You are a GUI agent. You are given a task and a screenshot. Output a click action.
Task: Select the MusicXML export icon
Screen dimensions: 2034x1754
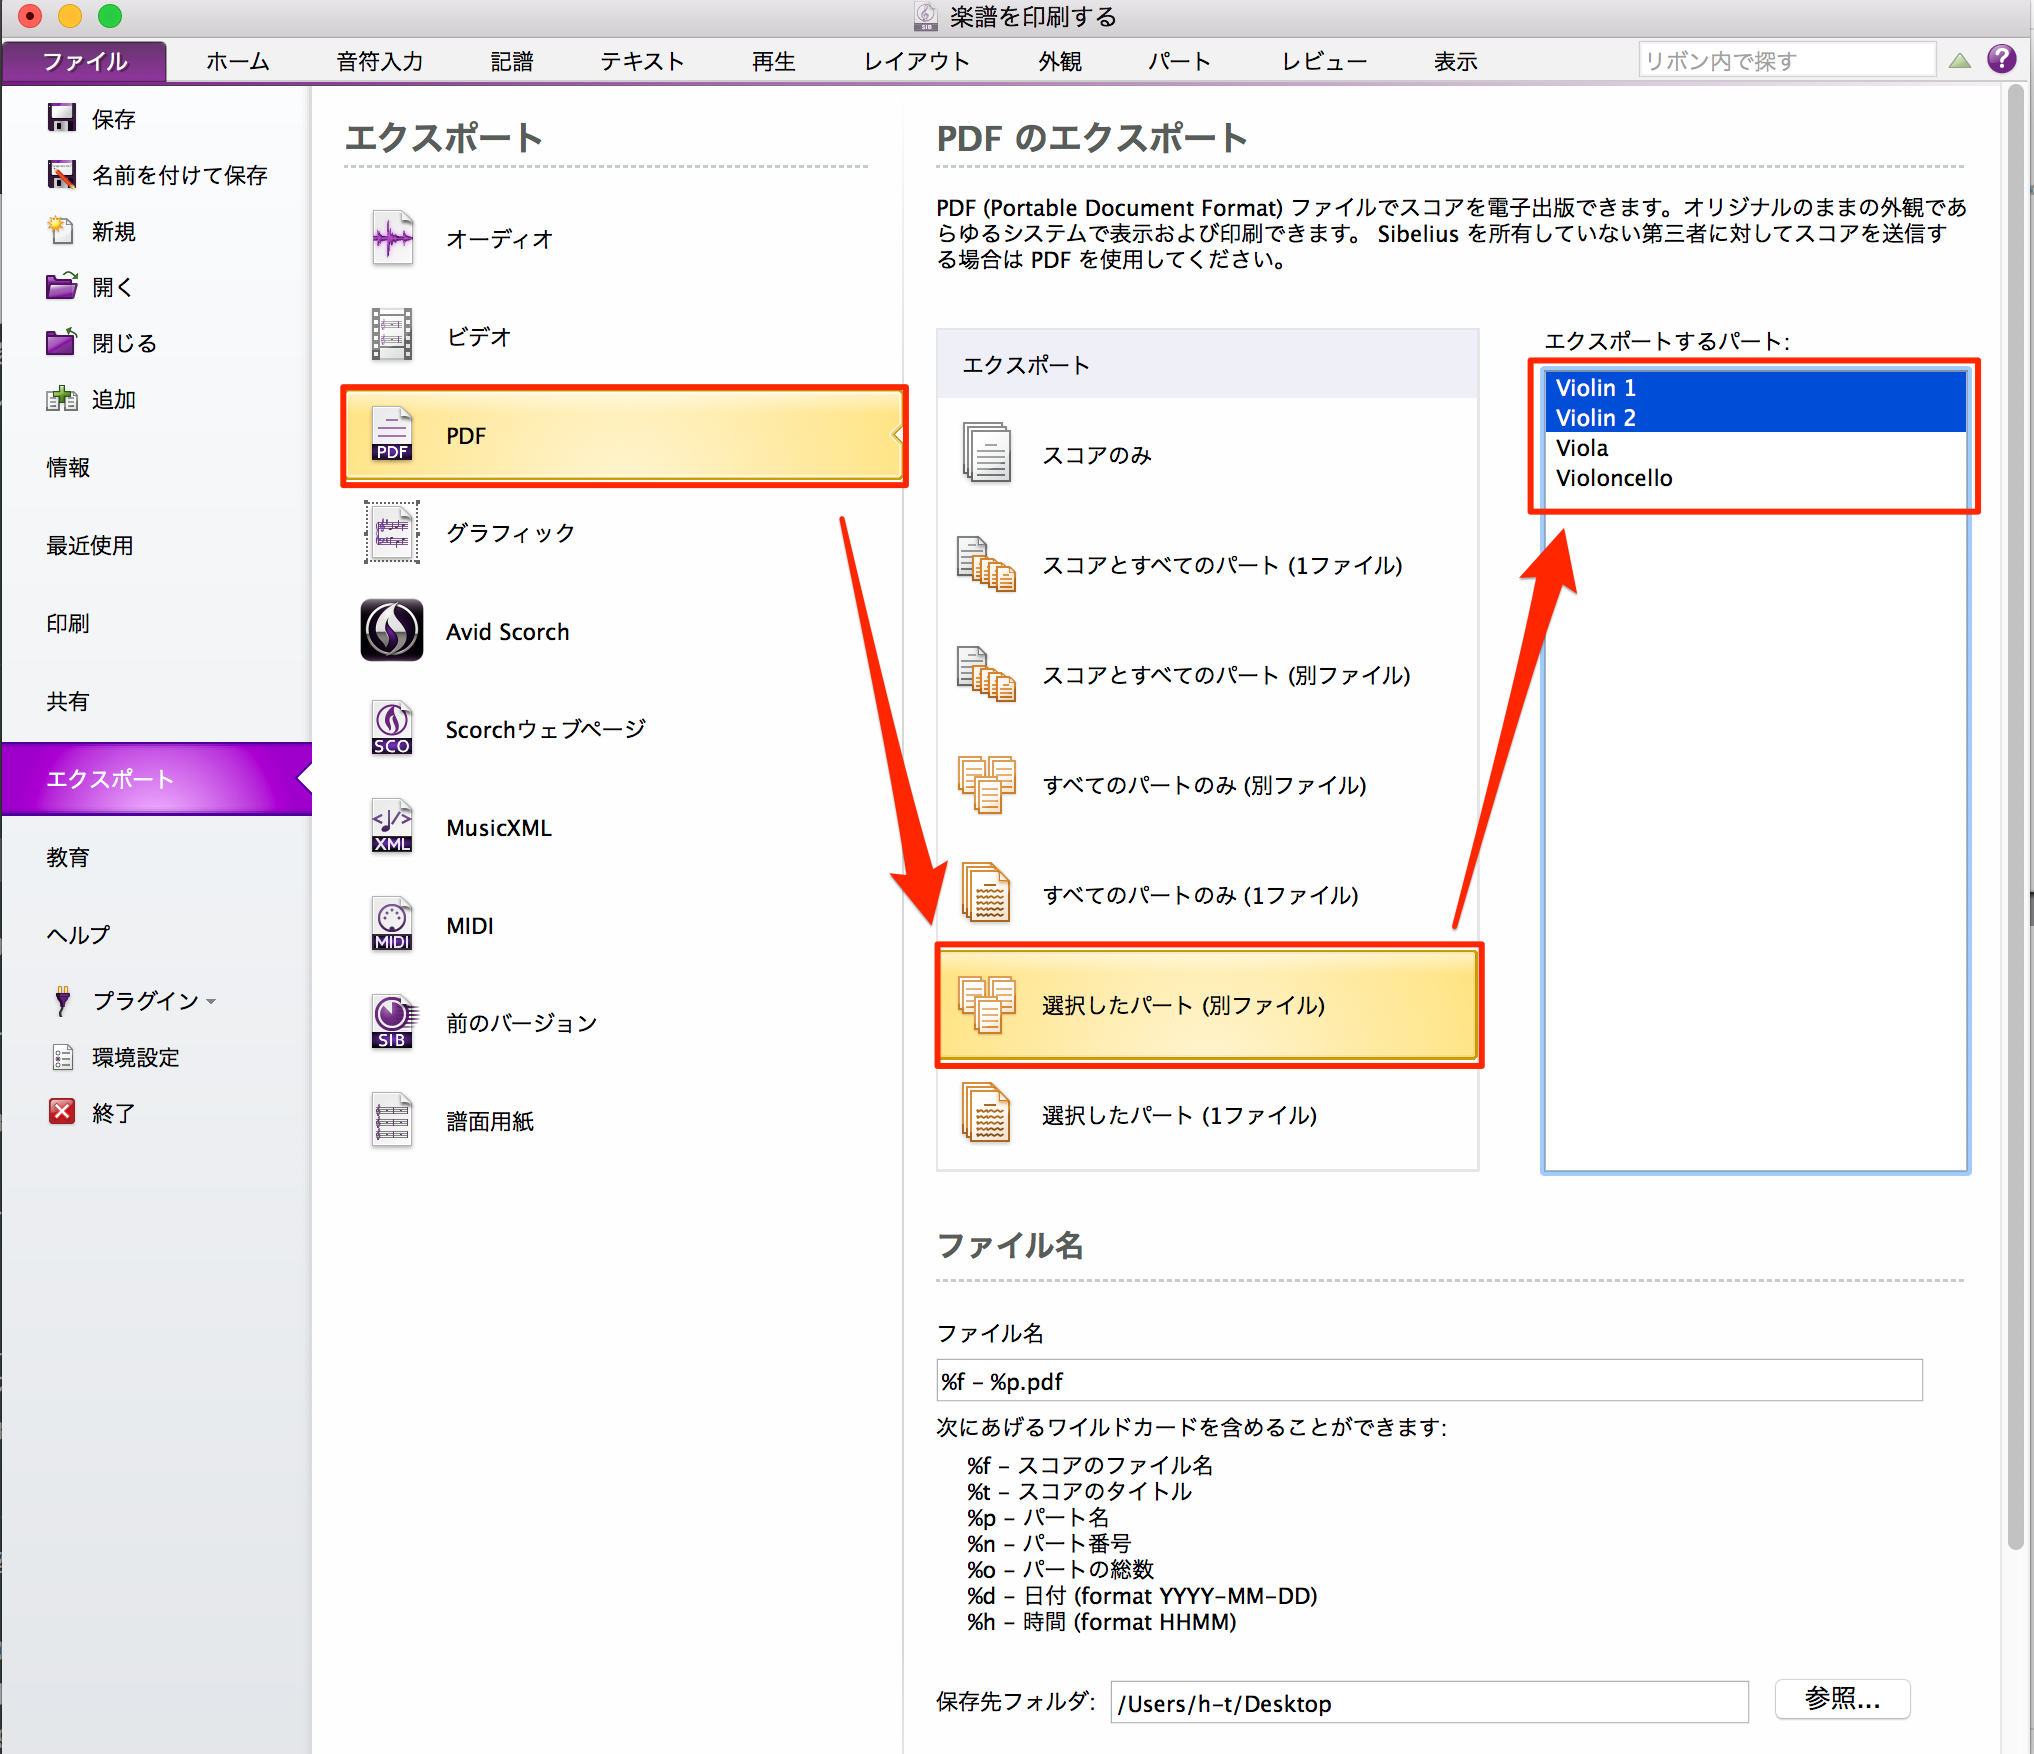(x=392, y=826)
